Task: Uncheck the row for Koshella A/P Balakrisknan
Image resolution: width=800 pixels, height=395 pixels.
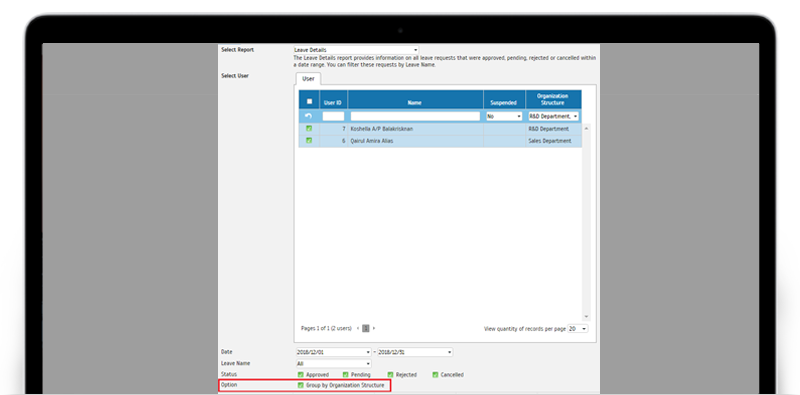Action: [x=309, y=129]
